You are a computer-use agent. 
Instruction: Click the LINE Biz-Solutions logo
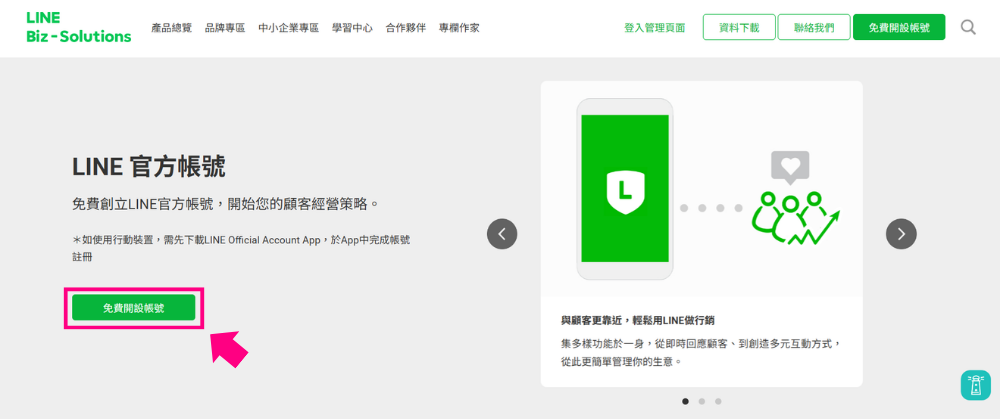coord(79,27)
